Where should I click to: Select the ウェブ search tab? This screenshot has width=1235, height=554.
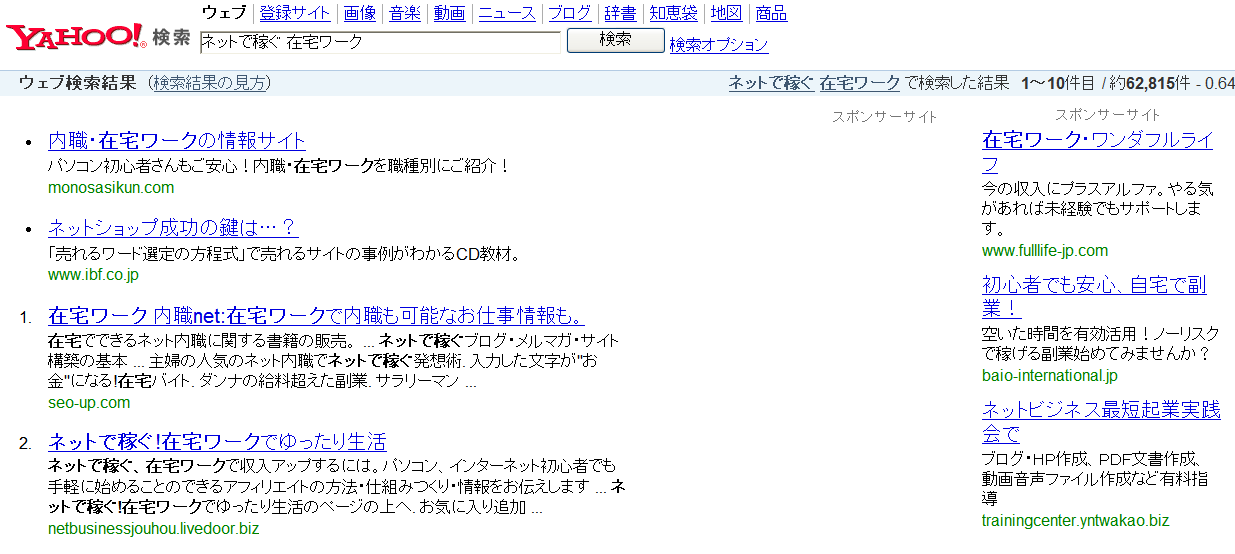click(x=224, y=13)
